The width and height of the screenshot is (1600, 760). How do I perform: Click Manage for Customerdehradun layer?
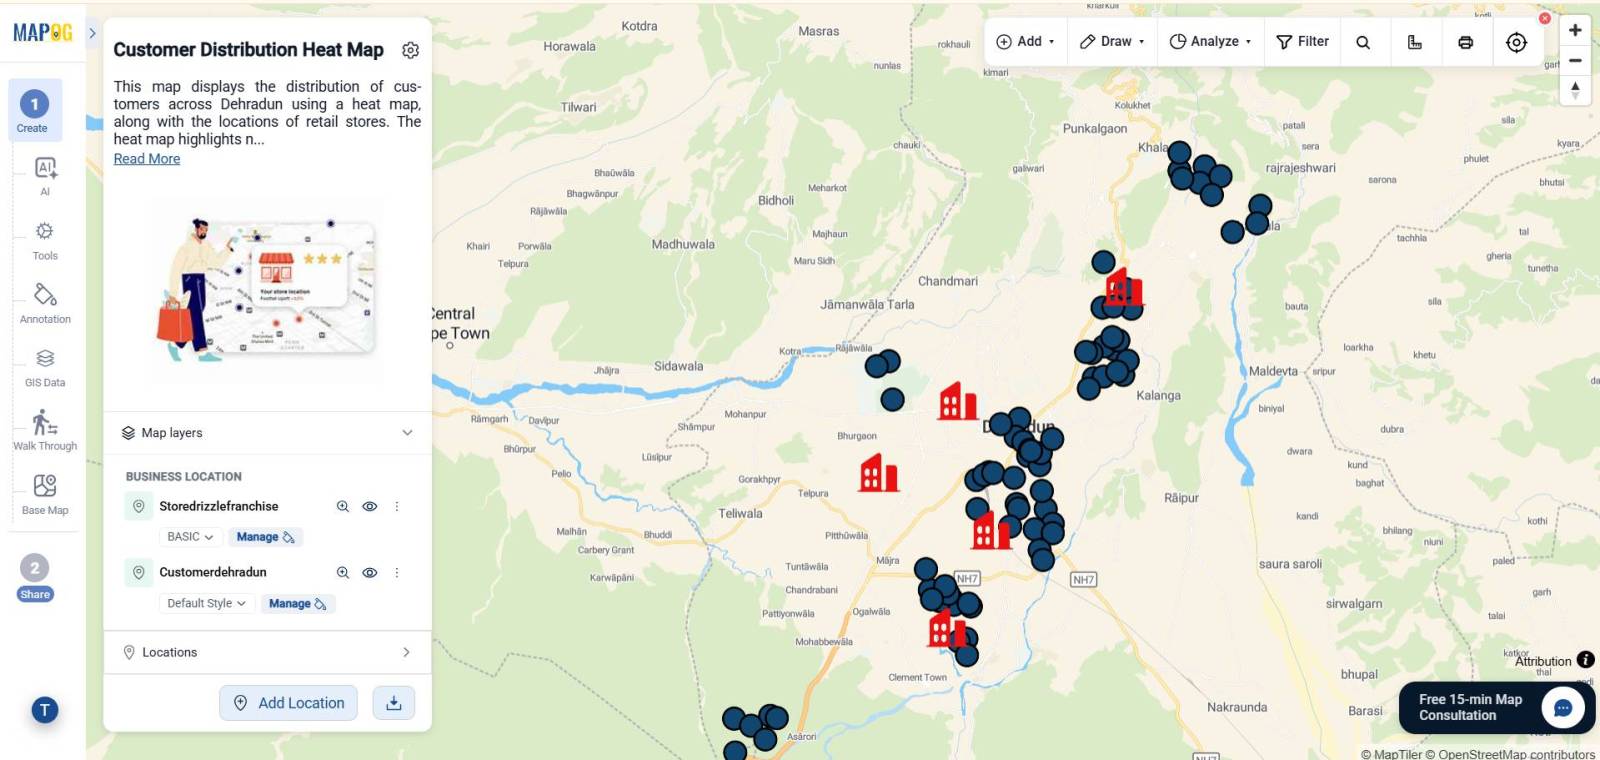297,603
